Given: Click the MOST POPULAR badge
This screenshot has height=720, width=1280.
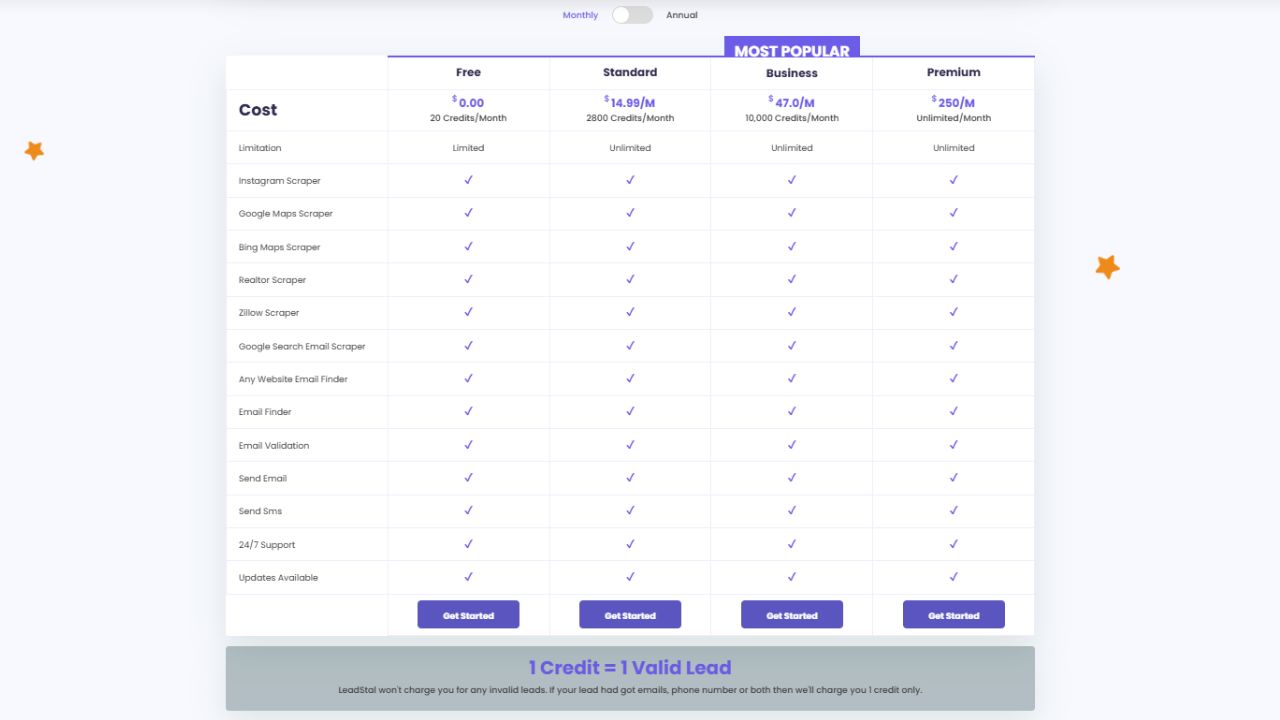Looking at the screenshot, I should point(792,48).
